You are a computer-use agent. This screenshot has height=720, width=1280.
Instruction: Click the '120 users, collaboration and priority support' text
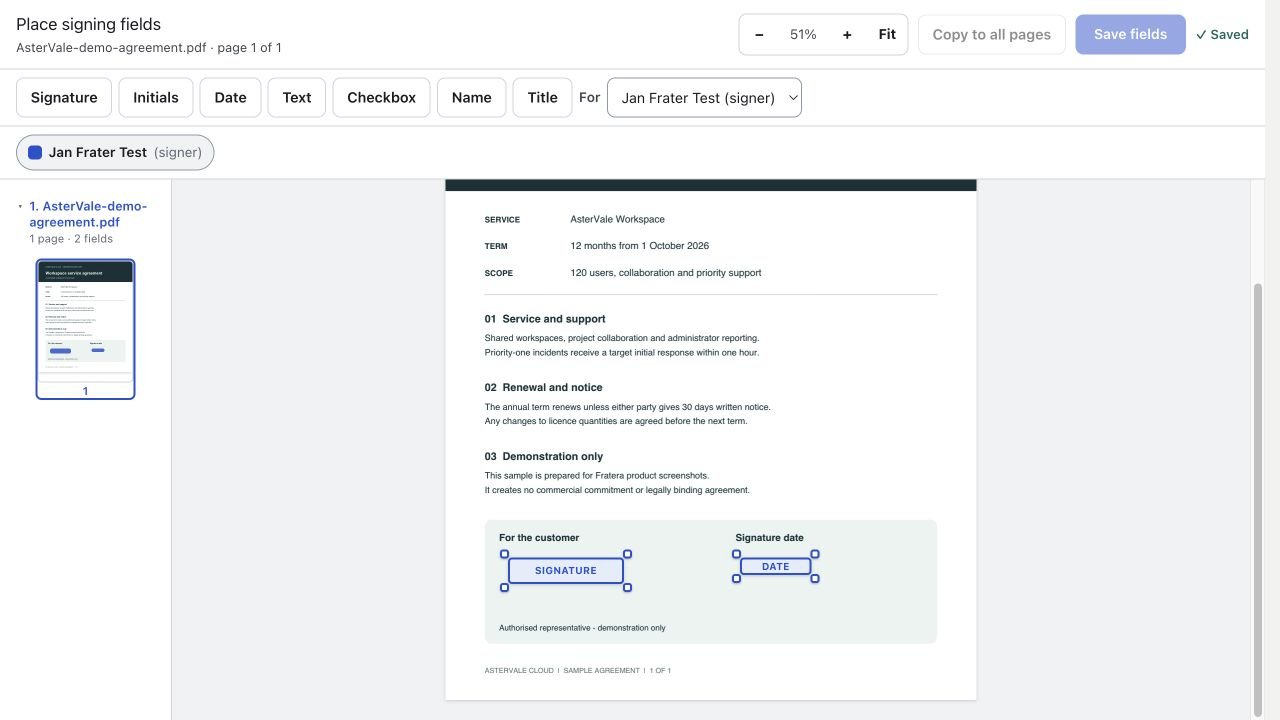tap(666, 273)
